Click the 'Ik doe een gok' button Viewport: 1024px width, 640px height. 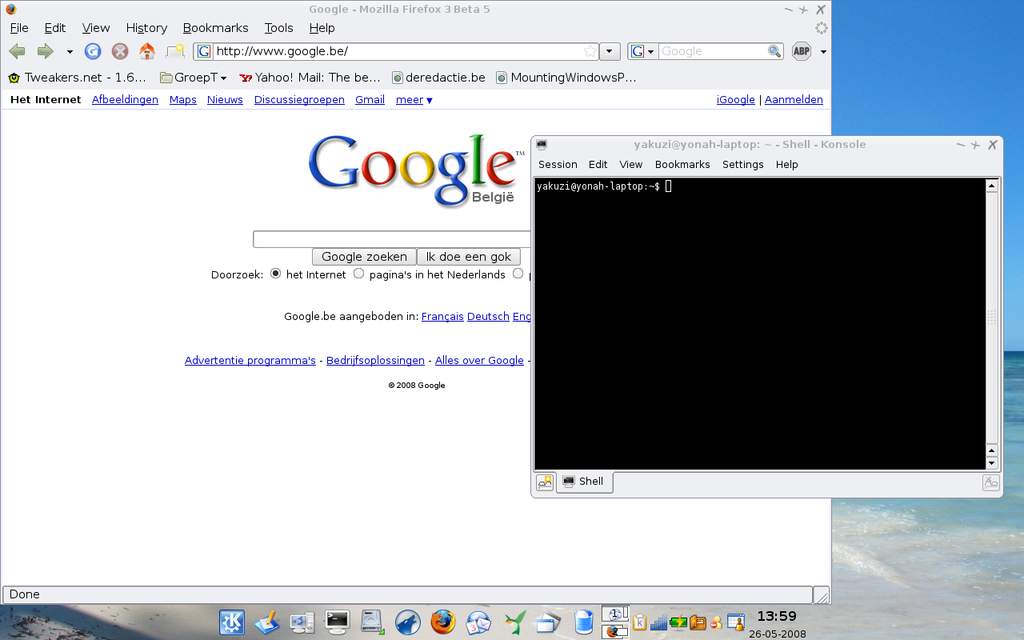(468, 257)
